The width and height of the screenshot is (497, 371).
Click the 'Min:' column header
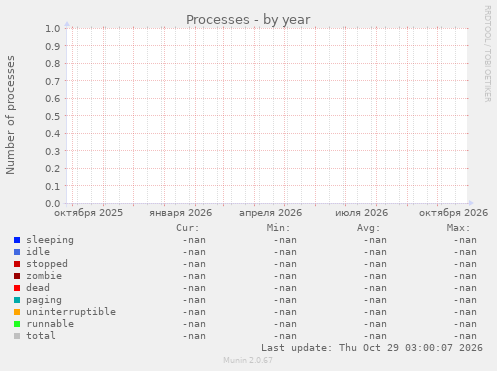click(278, 228)
